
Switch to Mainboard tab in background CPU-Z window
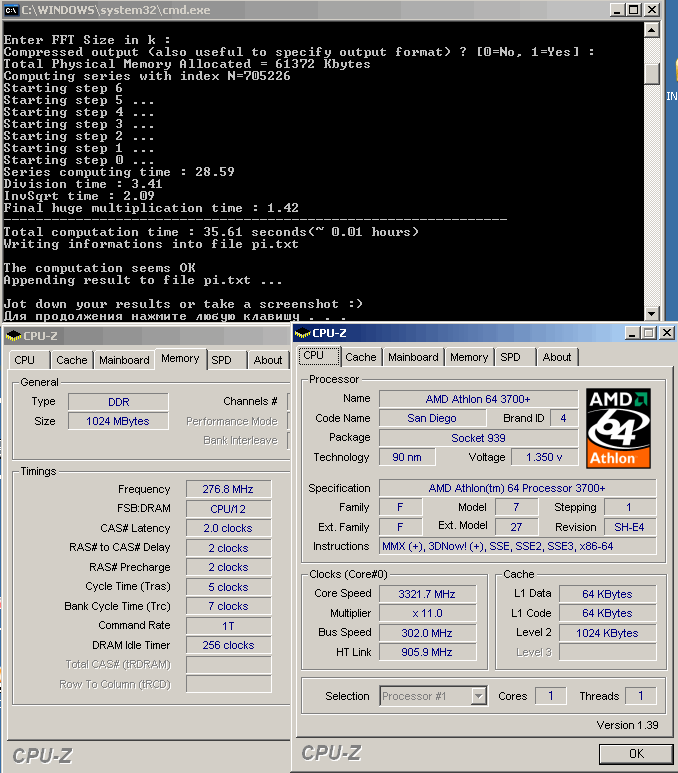point(124,360)
